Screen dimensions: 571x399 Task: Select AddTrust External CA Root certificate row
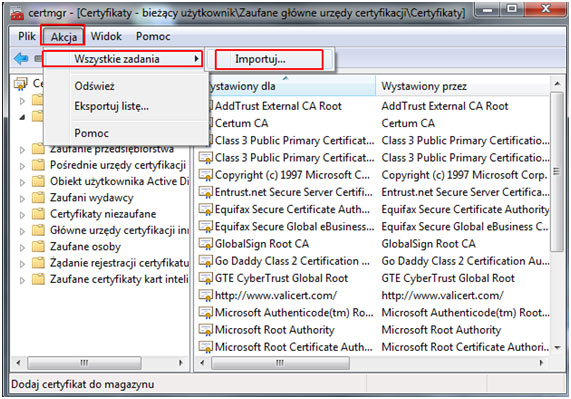(279, 106)
